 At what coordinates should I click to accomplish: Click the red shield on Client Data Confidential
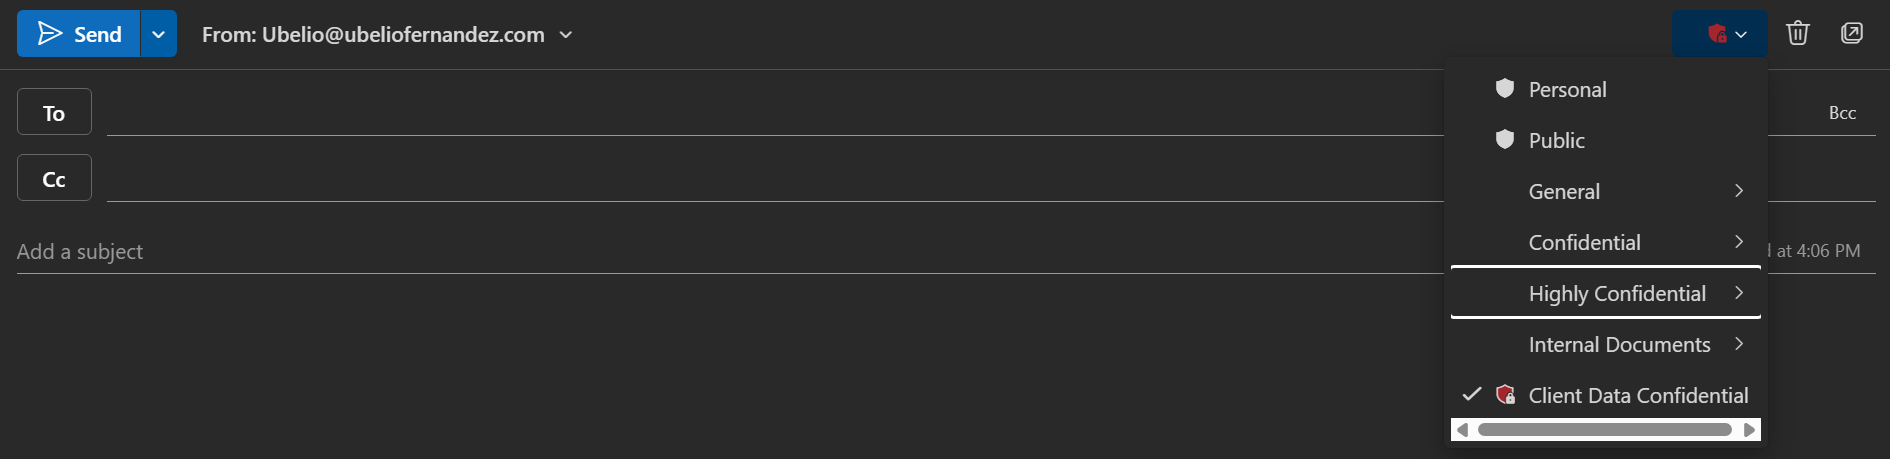point(1505,395)
